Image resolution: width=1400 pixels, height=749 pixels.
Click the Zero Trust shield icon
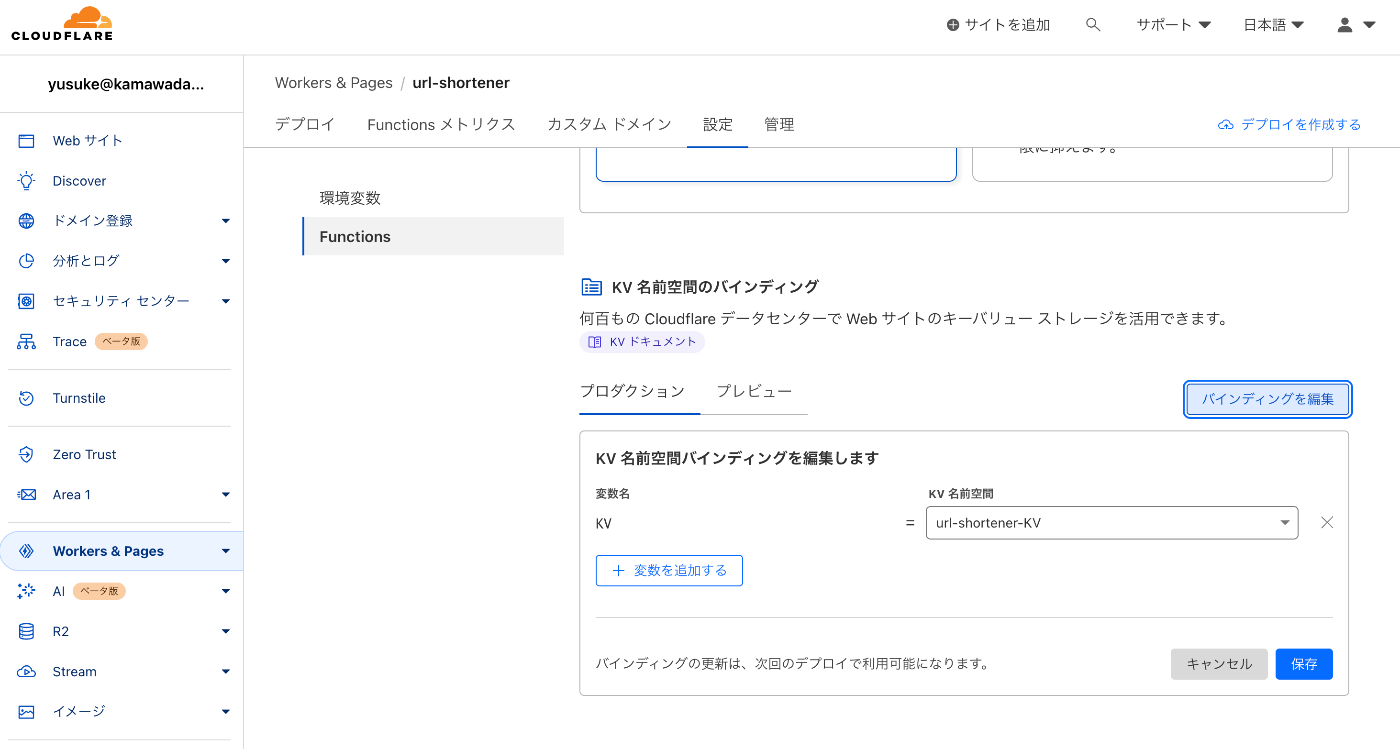pyautogui.click(x=27, y=454)
